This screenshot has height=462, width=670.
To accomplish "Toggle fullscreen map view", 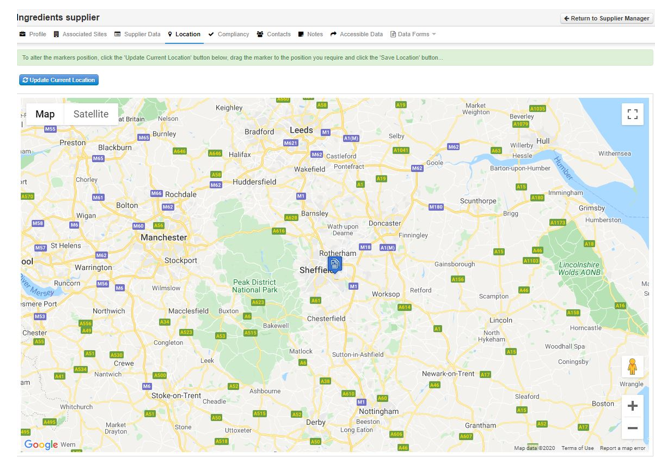I will [x=632, y=114].
